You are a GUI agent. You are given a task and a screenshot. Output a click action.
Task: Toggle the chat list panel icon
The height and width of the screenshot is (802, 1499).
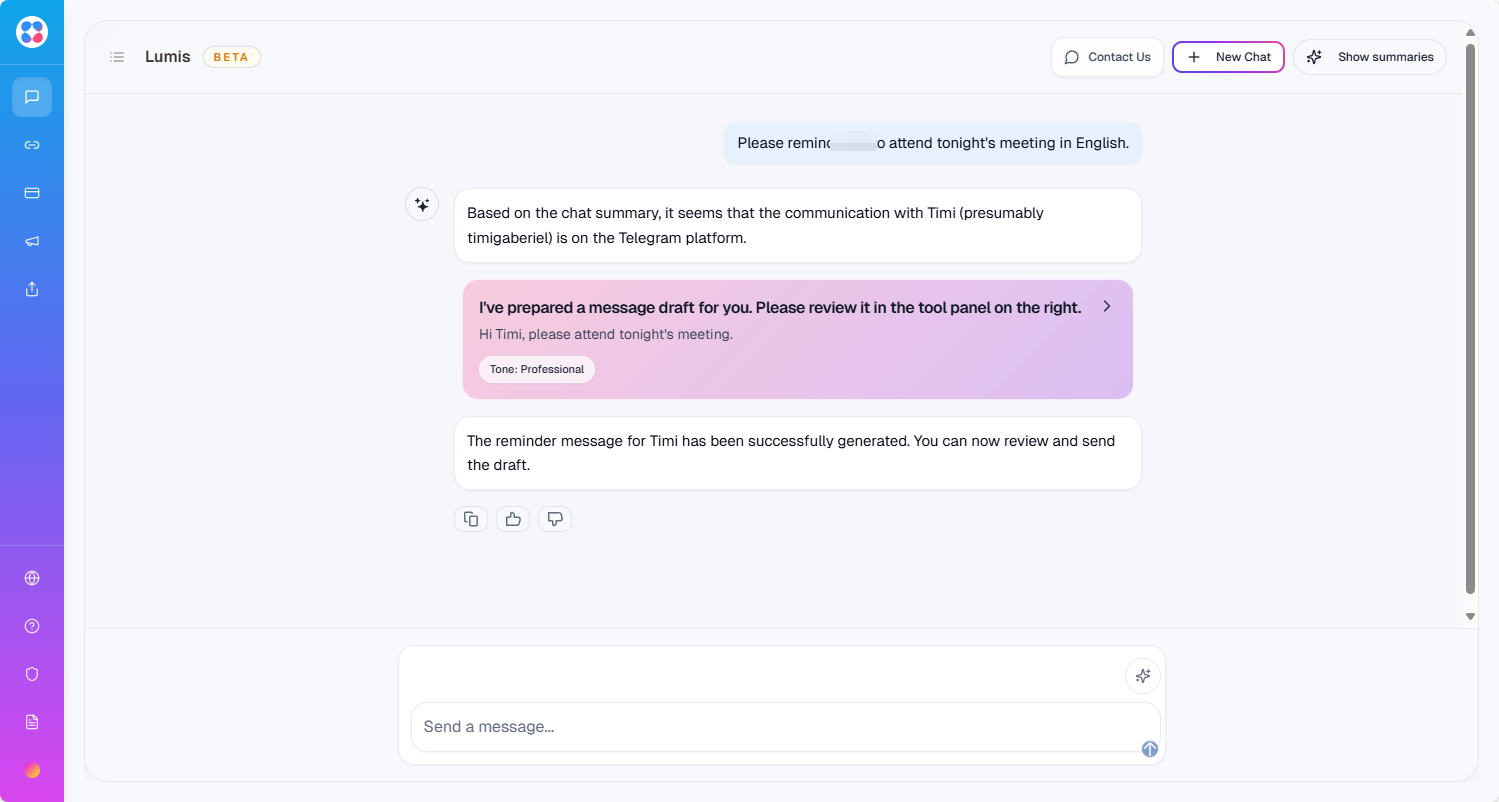(117, 57)
